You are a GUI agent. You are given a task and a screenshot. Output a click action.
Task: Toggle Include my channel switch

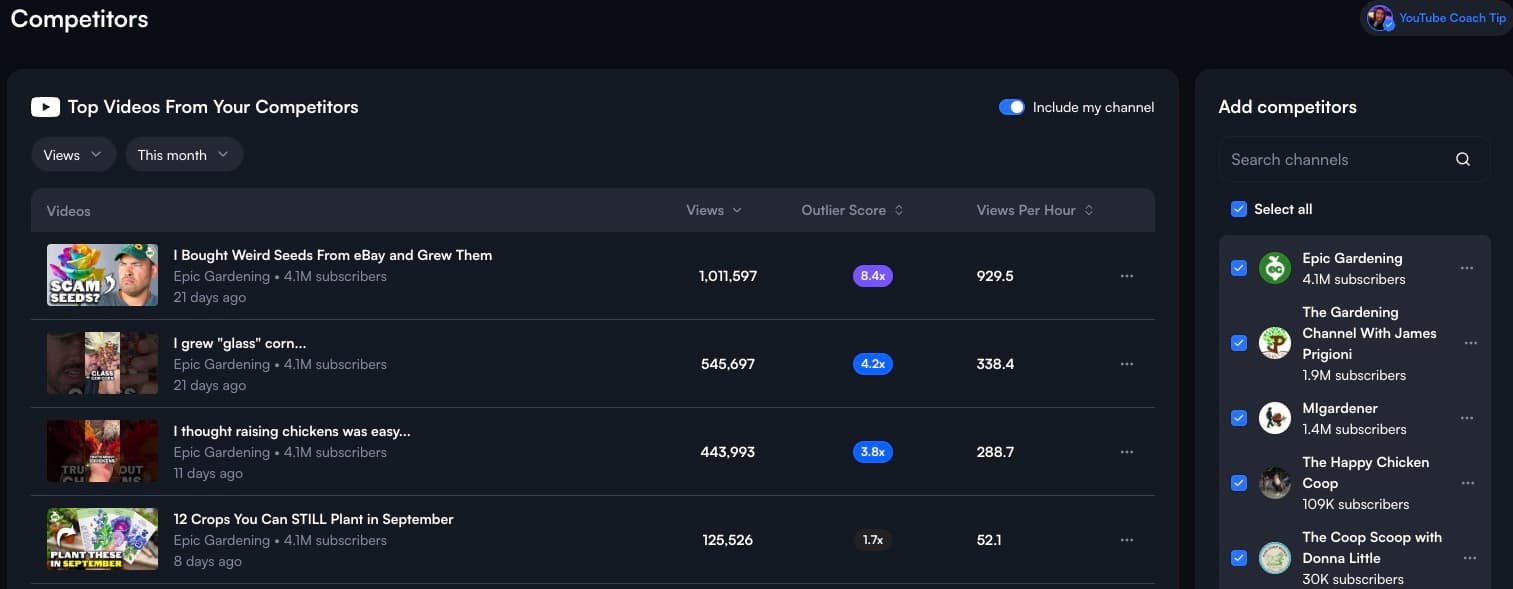(1012, 107)
